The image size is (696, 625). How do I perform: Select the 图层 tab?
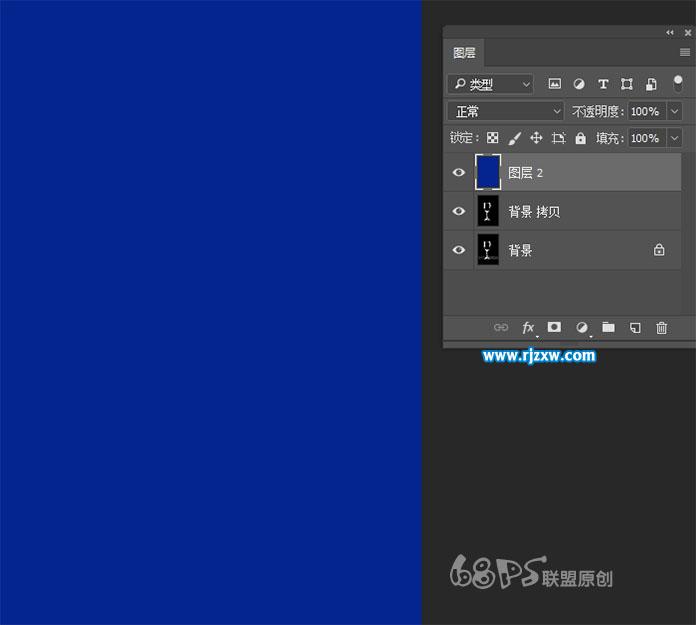click(x=464, y=53)
